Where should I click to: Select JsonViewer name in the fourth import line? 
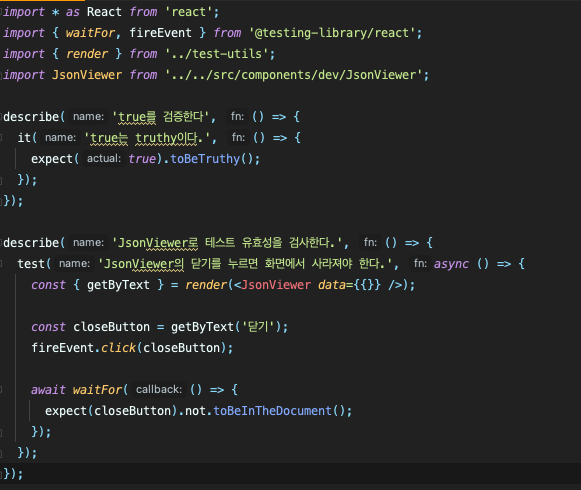pyautogui.click(x=87, y=75)
